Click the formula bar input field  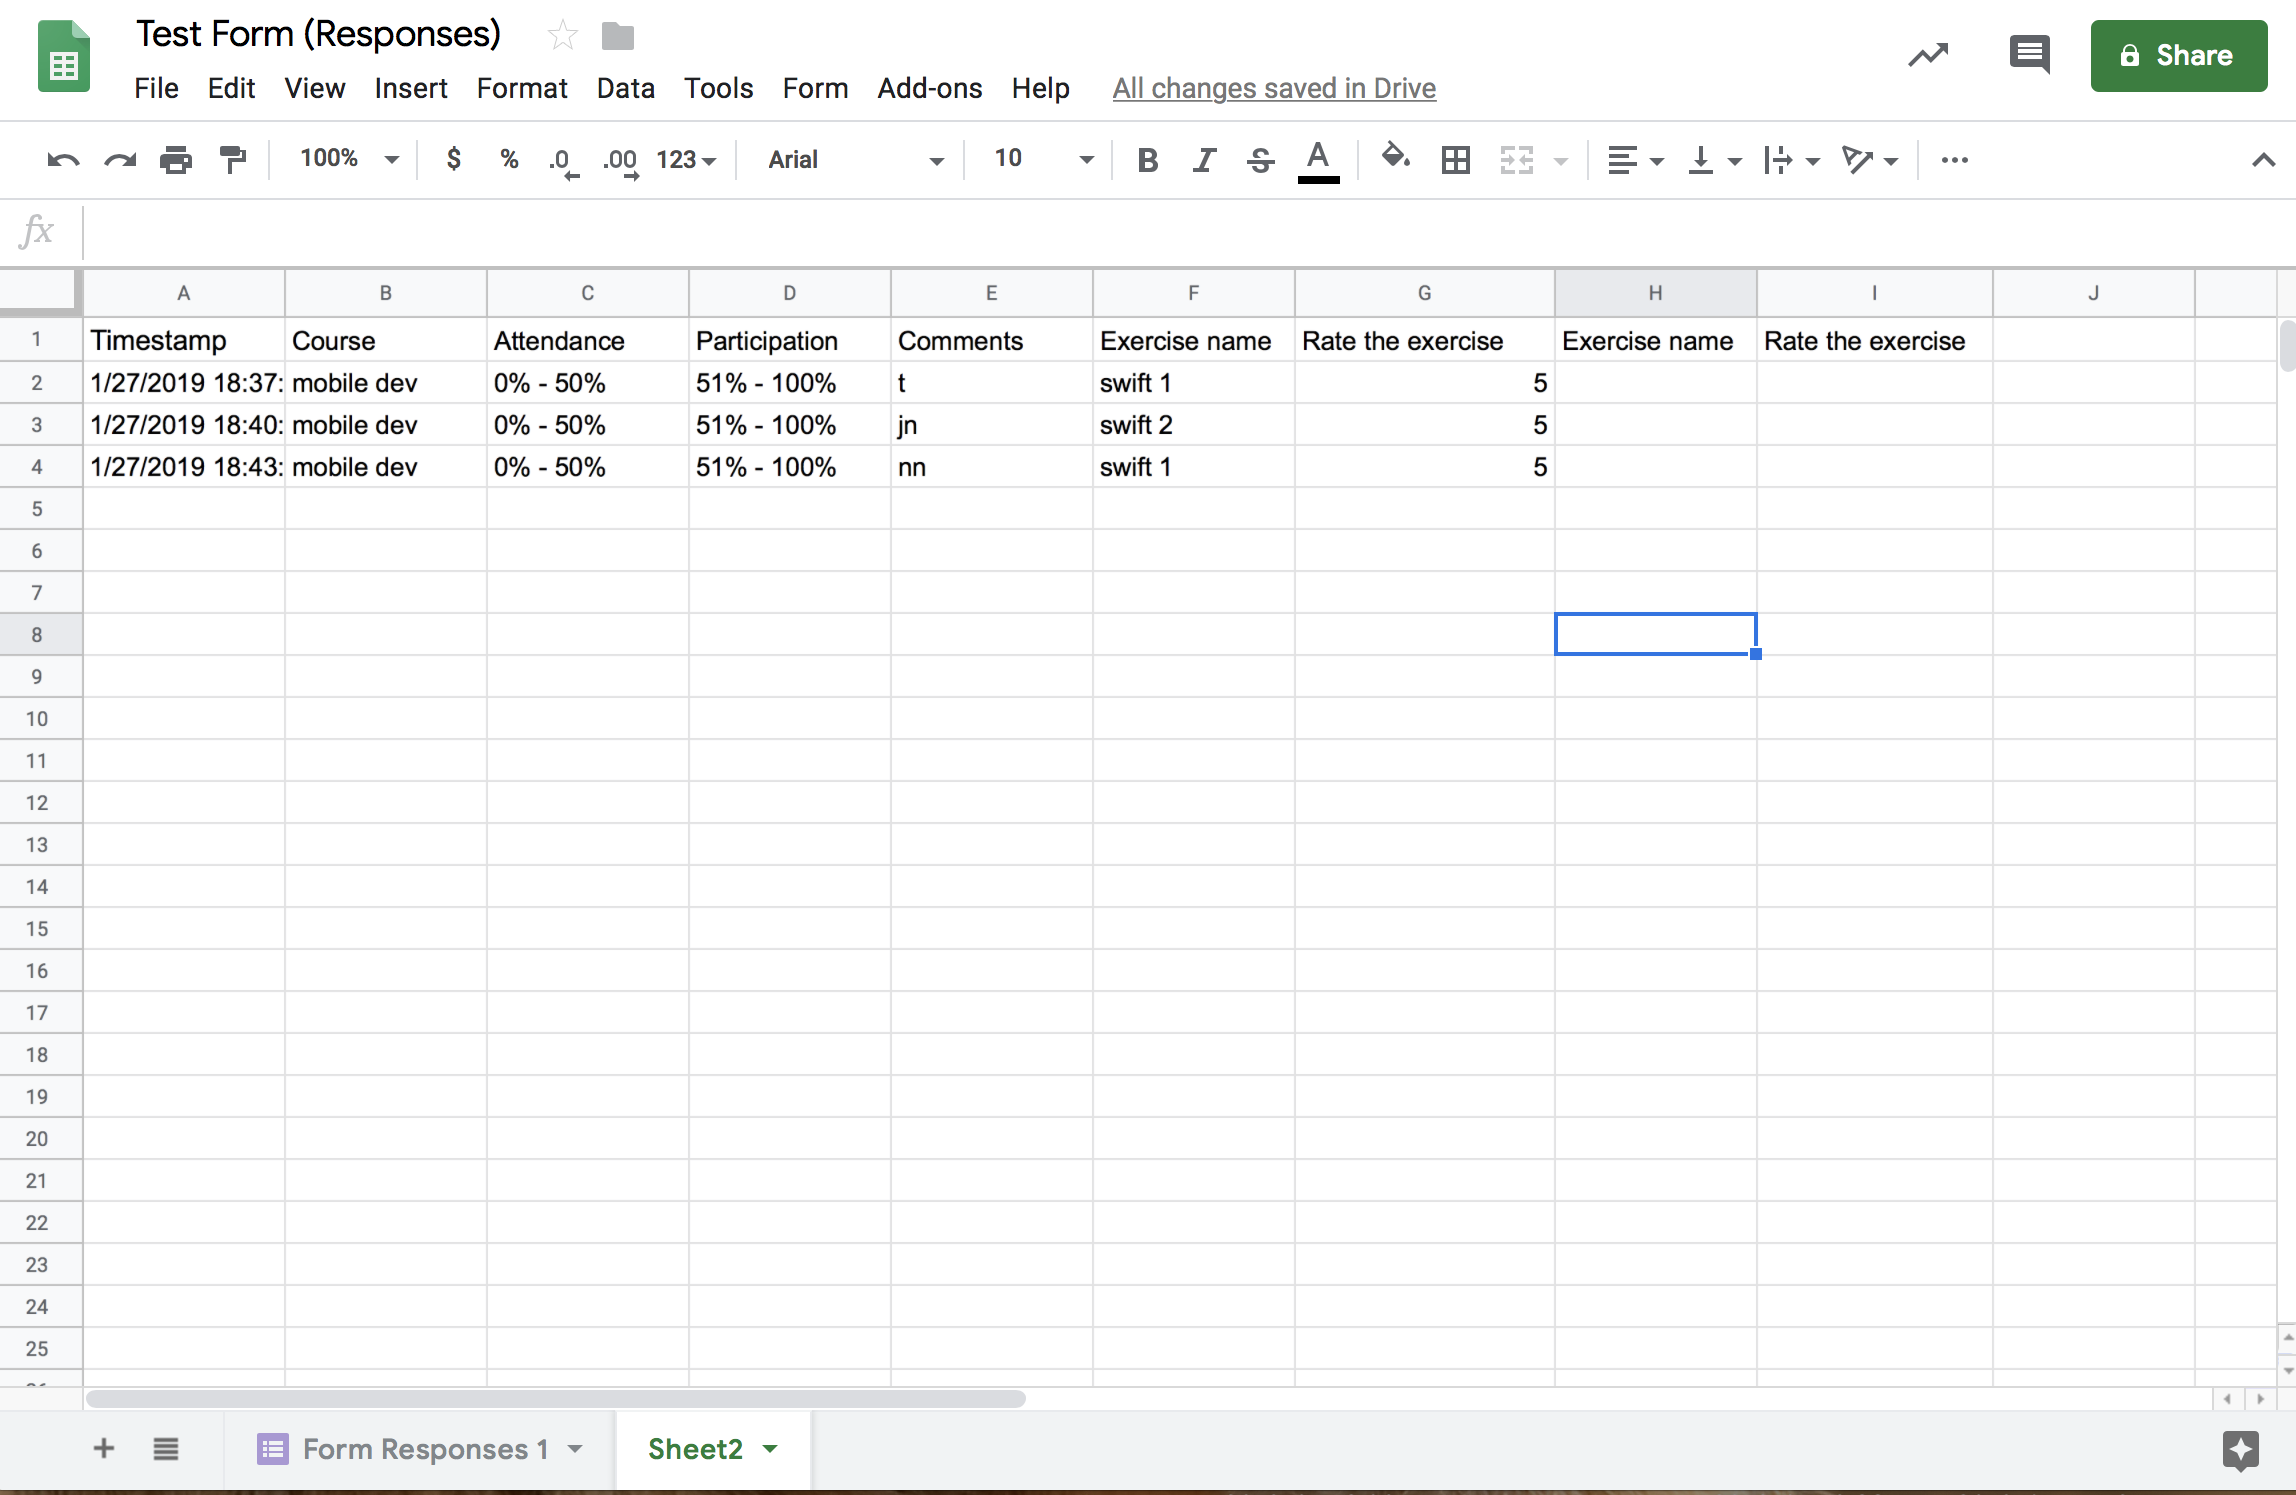tap(1180, 232)
